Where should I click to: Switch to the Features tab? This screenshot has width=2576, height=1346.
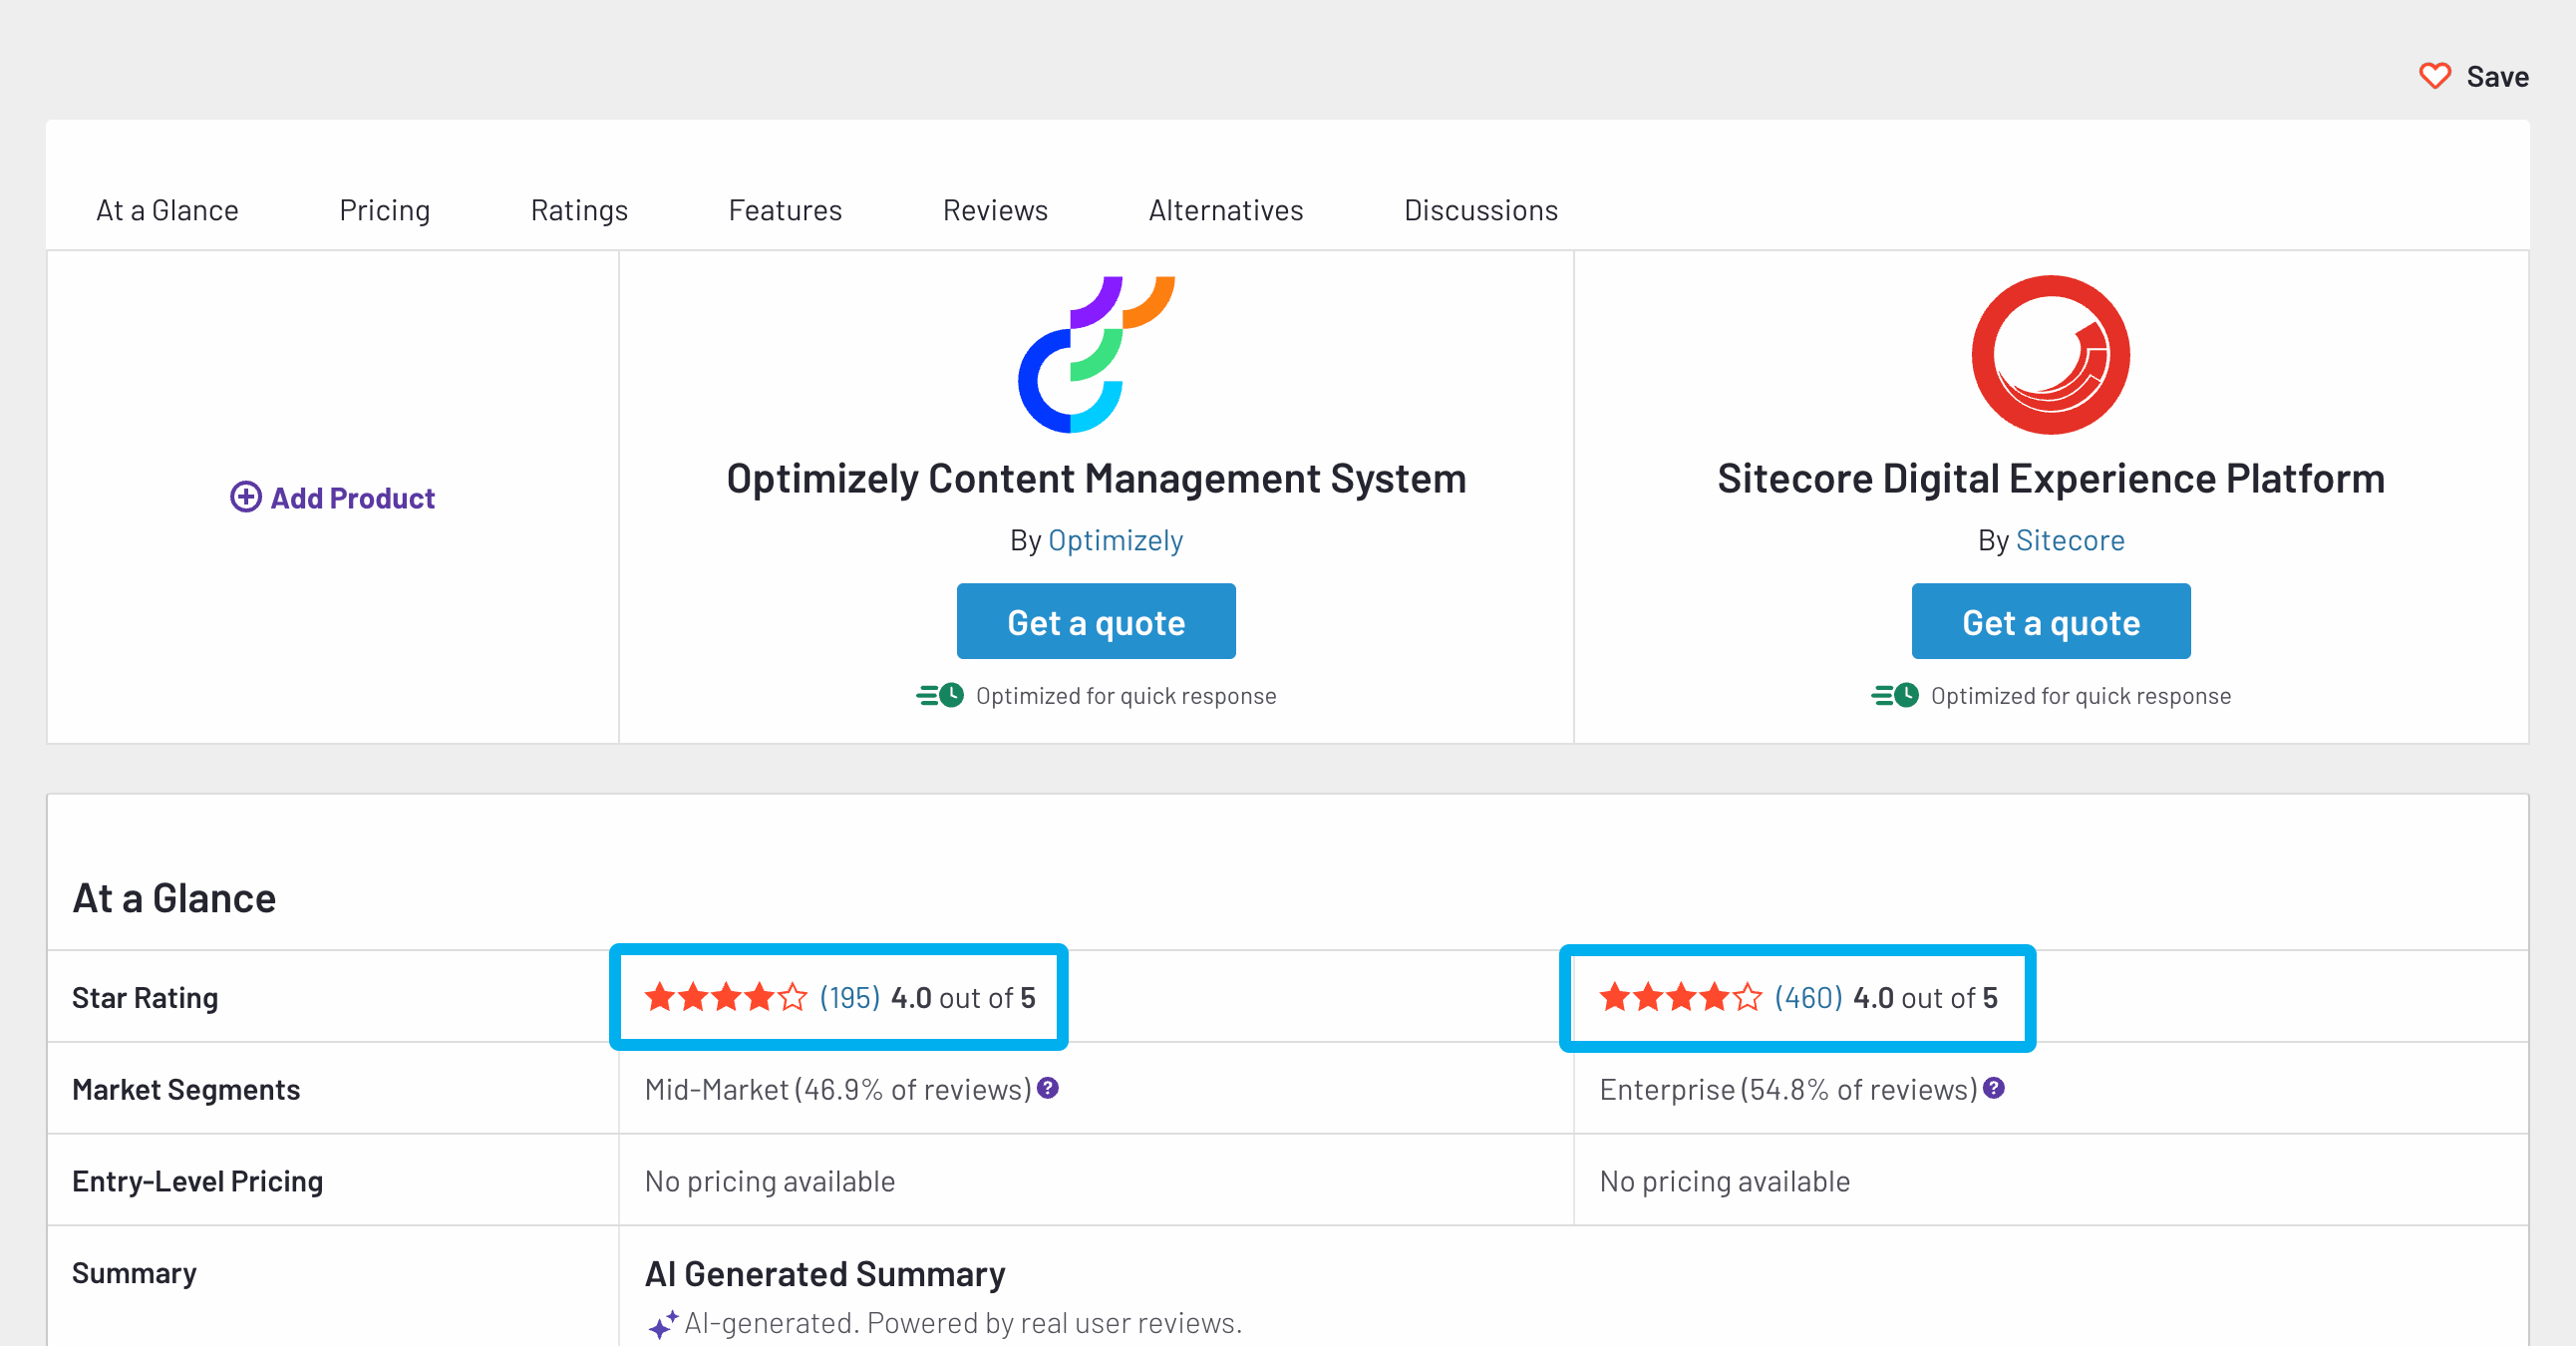(x=785, y=210)
